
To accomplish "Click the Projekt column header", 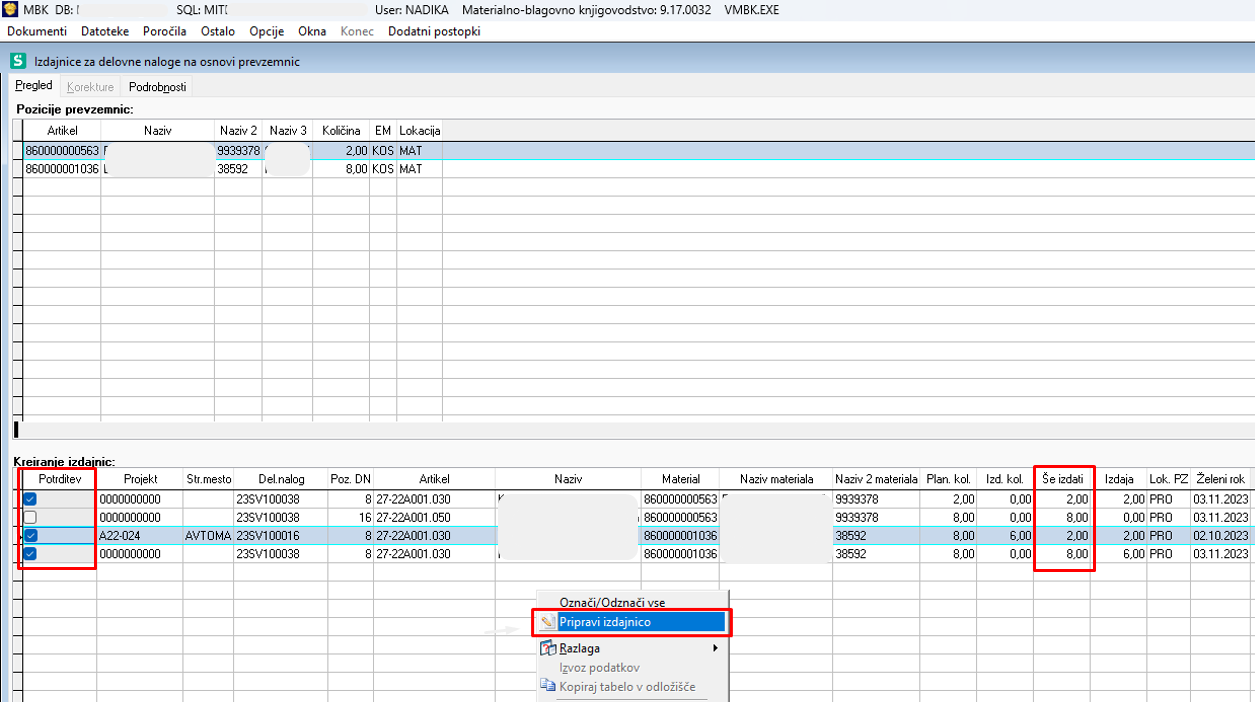I will 140,479.
